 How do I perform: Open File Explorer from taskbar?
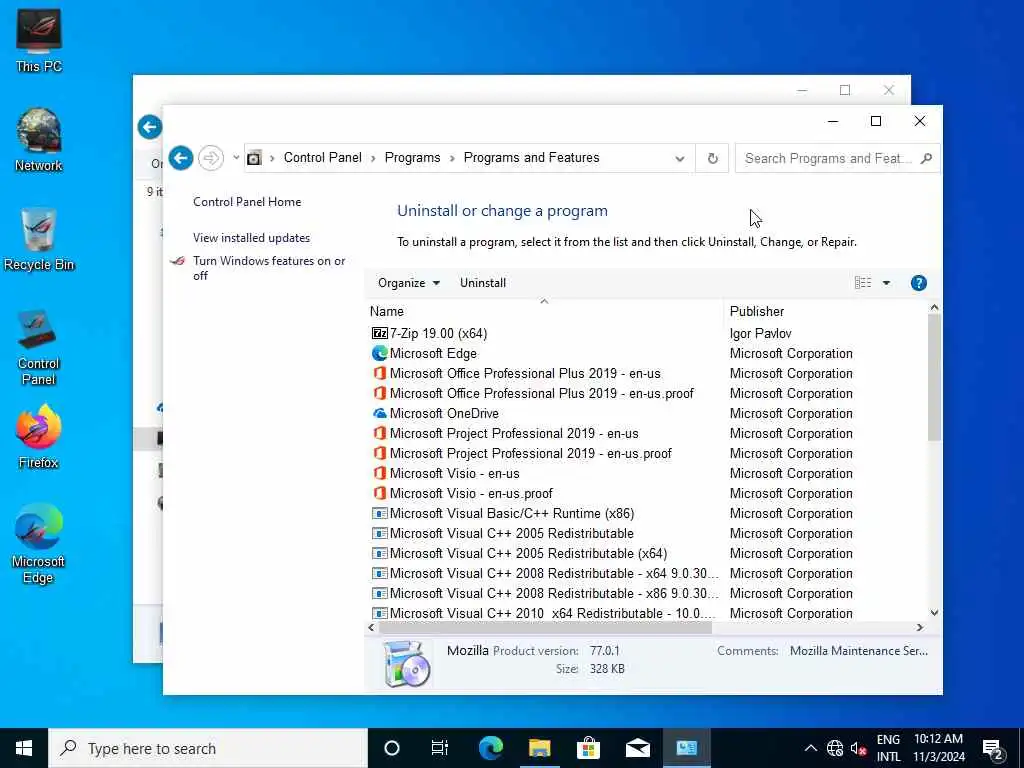[x=539, y=748]
